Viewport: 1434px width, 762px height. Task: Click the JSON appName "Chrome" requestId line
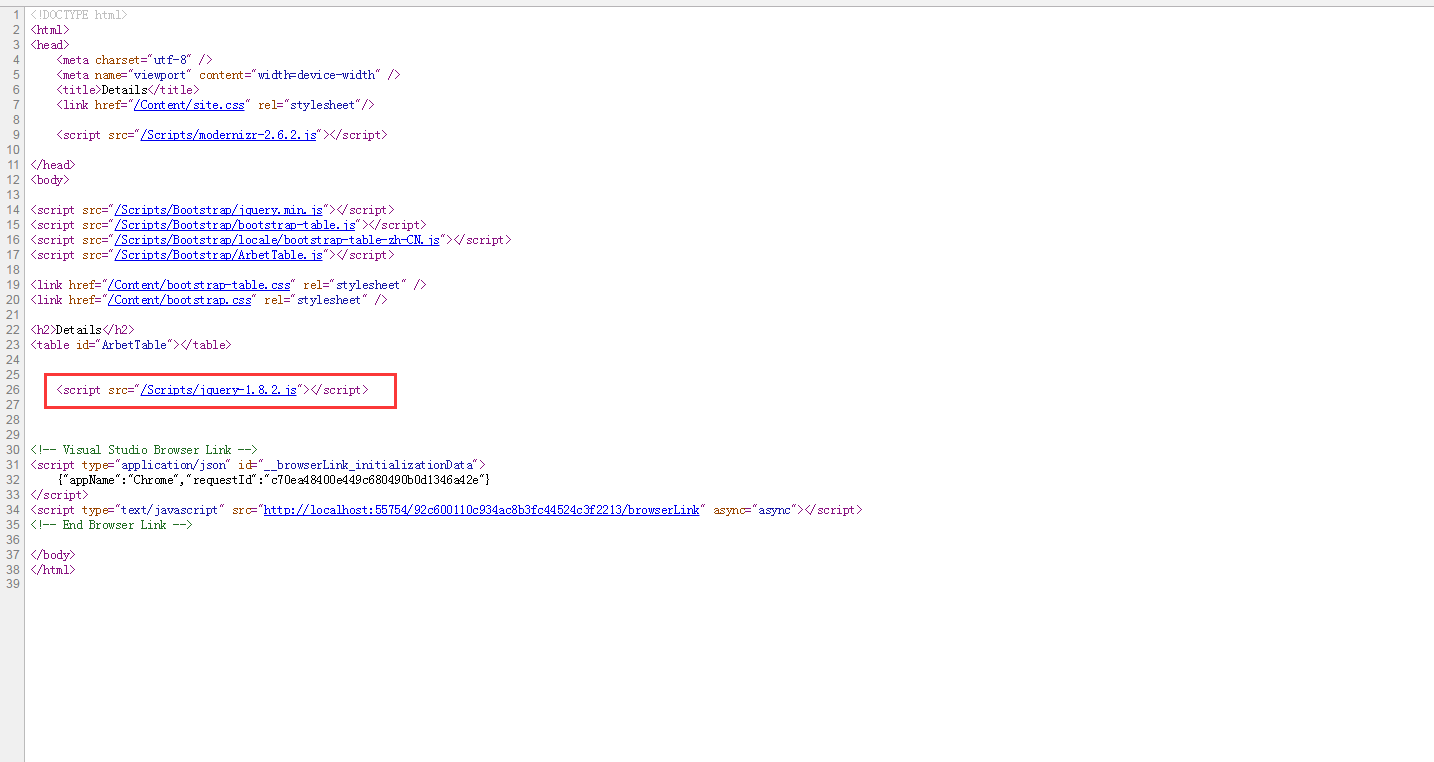(x=274, y=480)
